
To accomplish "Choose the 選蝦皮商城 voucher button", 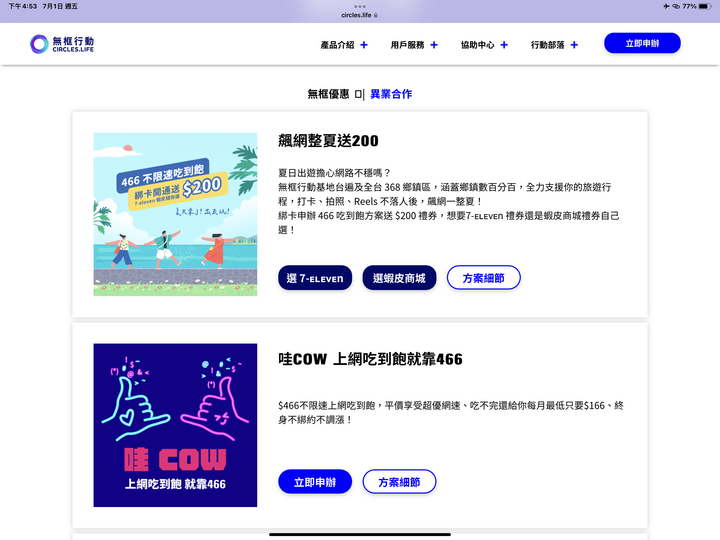I will [x=399, y=278].
